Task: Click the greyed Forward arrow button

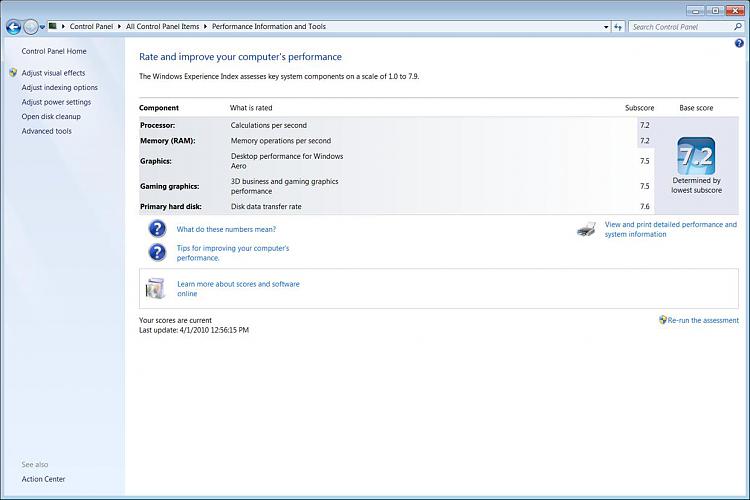Action: point(31,27)
